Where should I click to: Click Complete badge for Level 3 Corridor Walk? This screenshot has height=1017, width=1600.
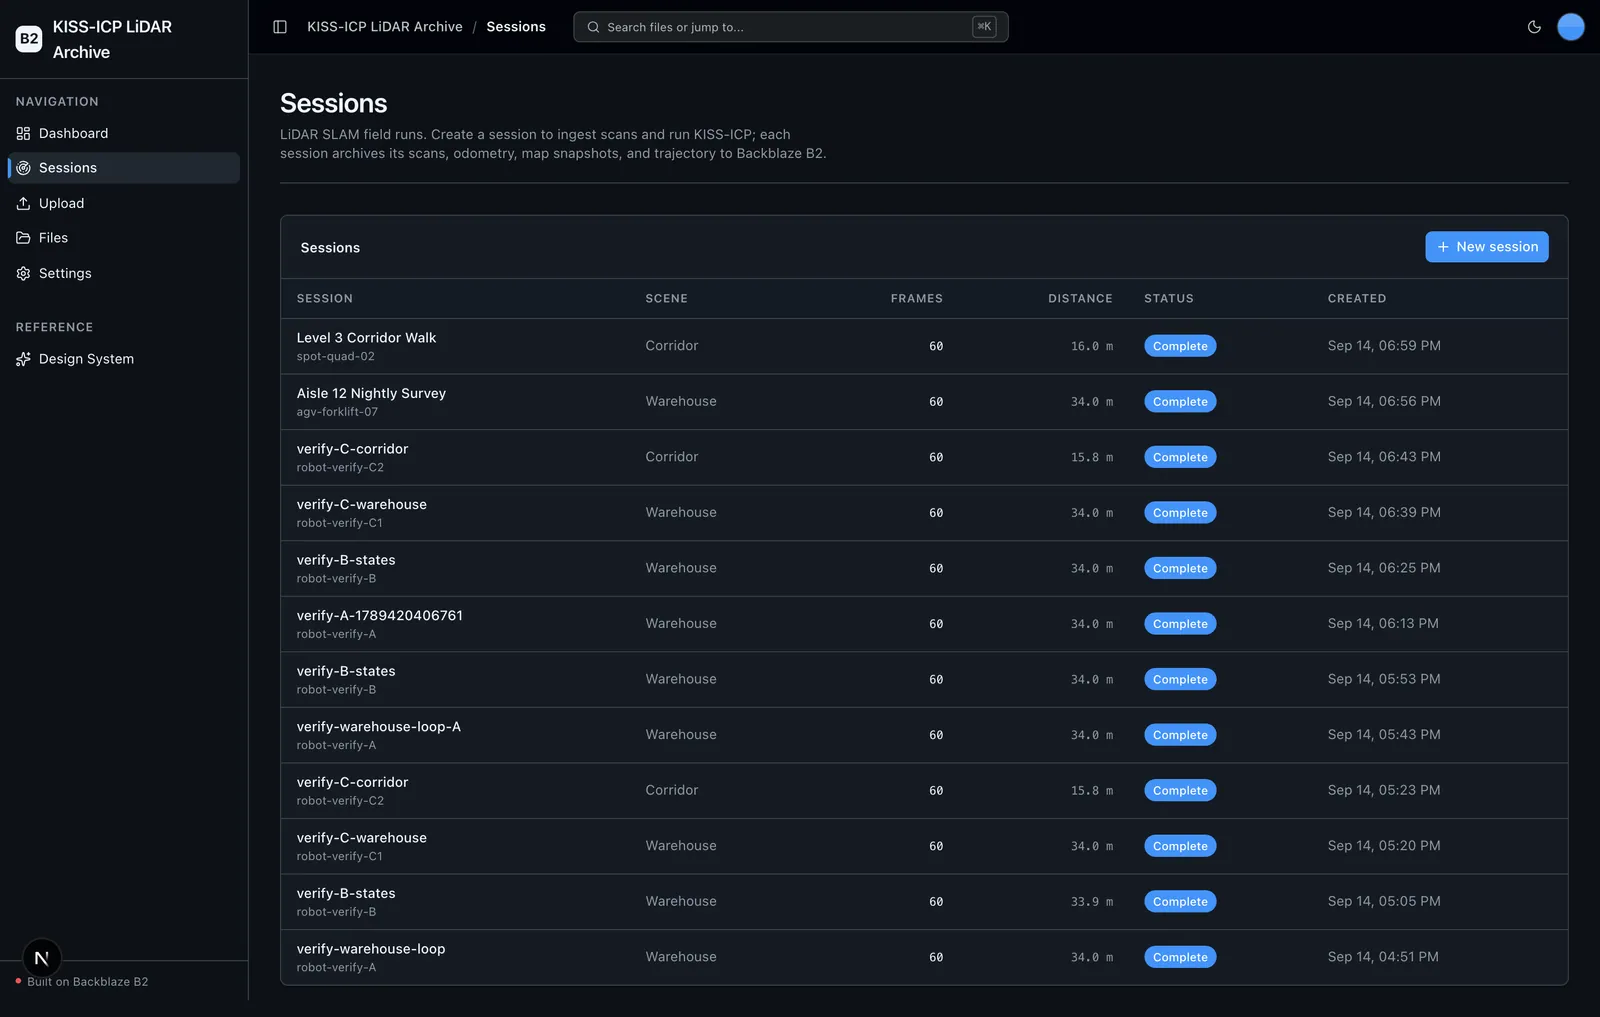click(x=1180, y=346)
